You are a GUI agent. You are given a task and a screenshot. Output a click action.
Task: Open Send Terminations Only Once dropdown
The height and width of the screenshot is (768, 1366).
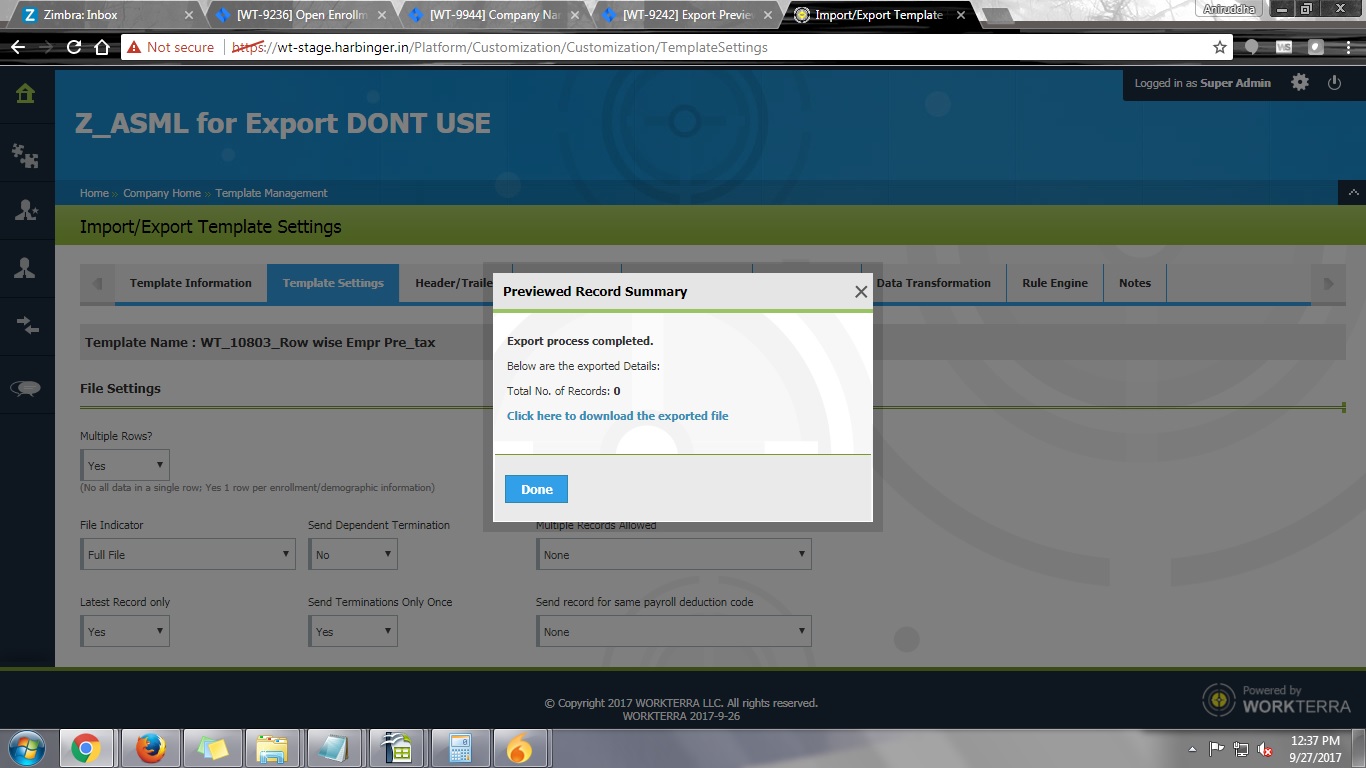coord(353,631)
